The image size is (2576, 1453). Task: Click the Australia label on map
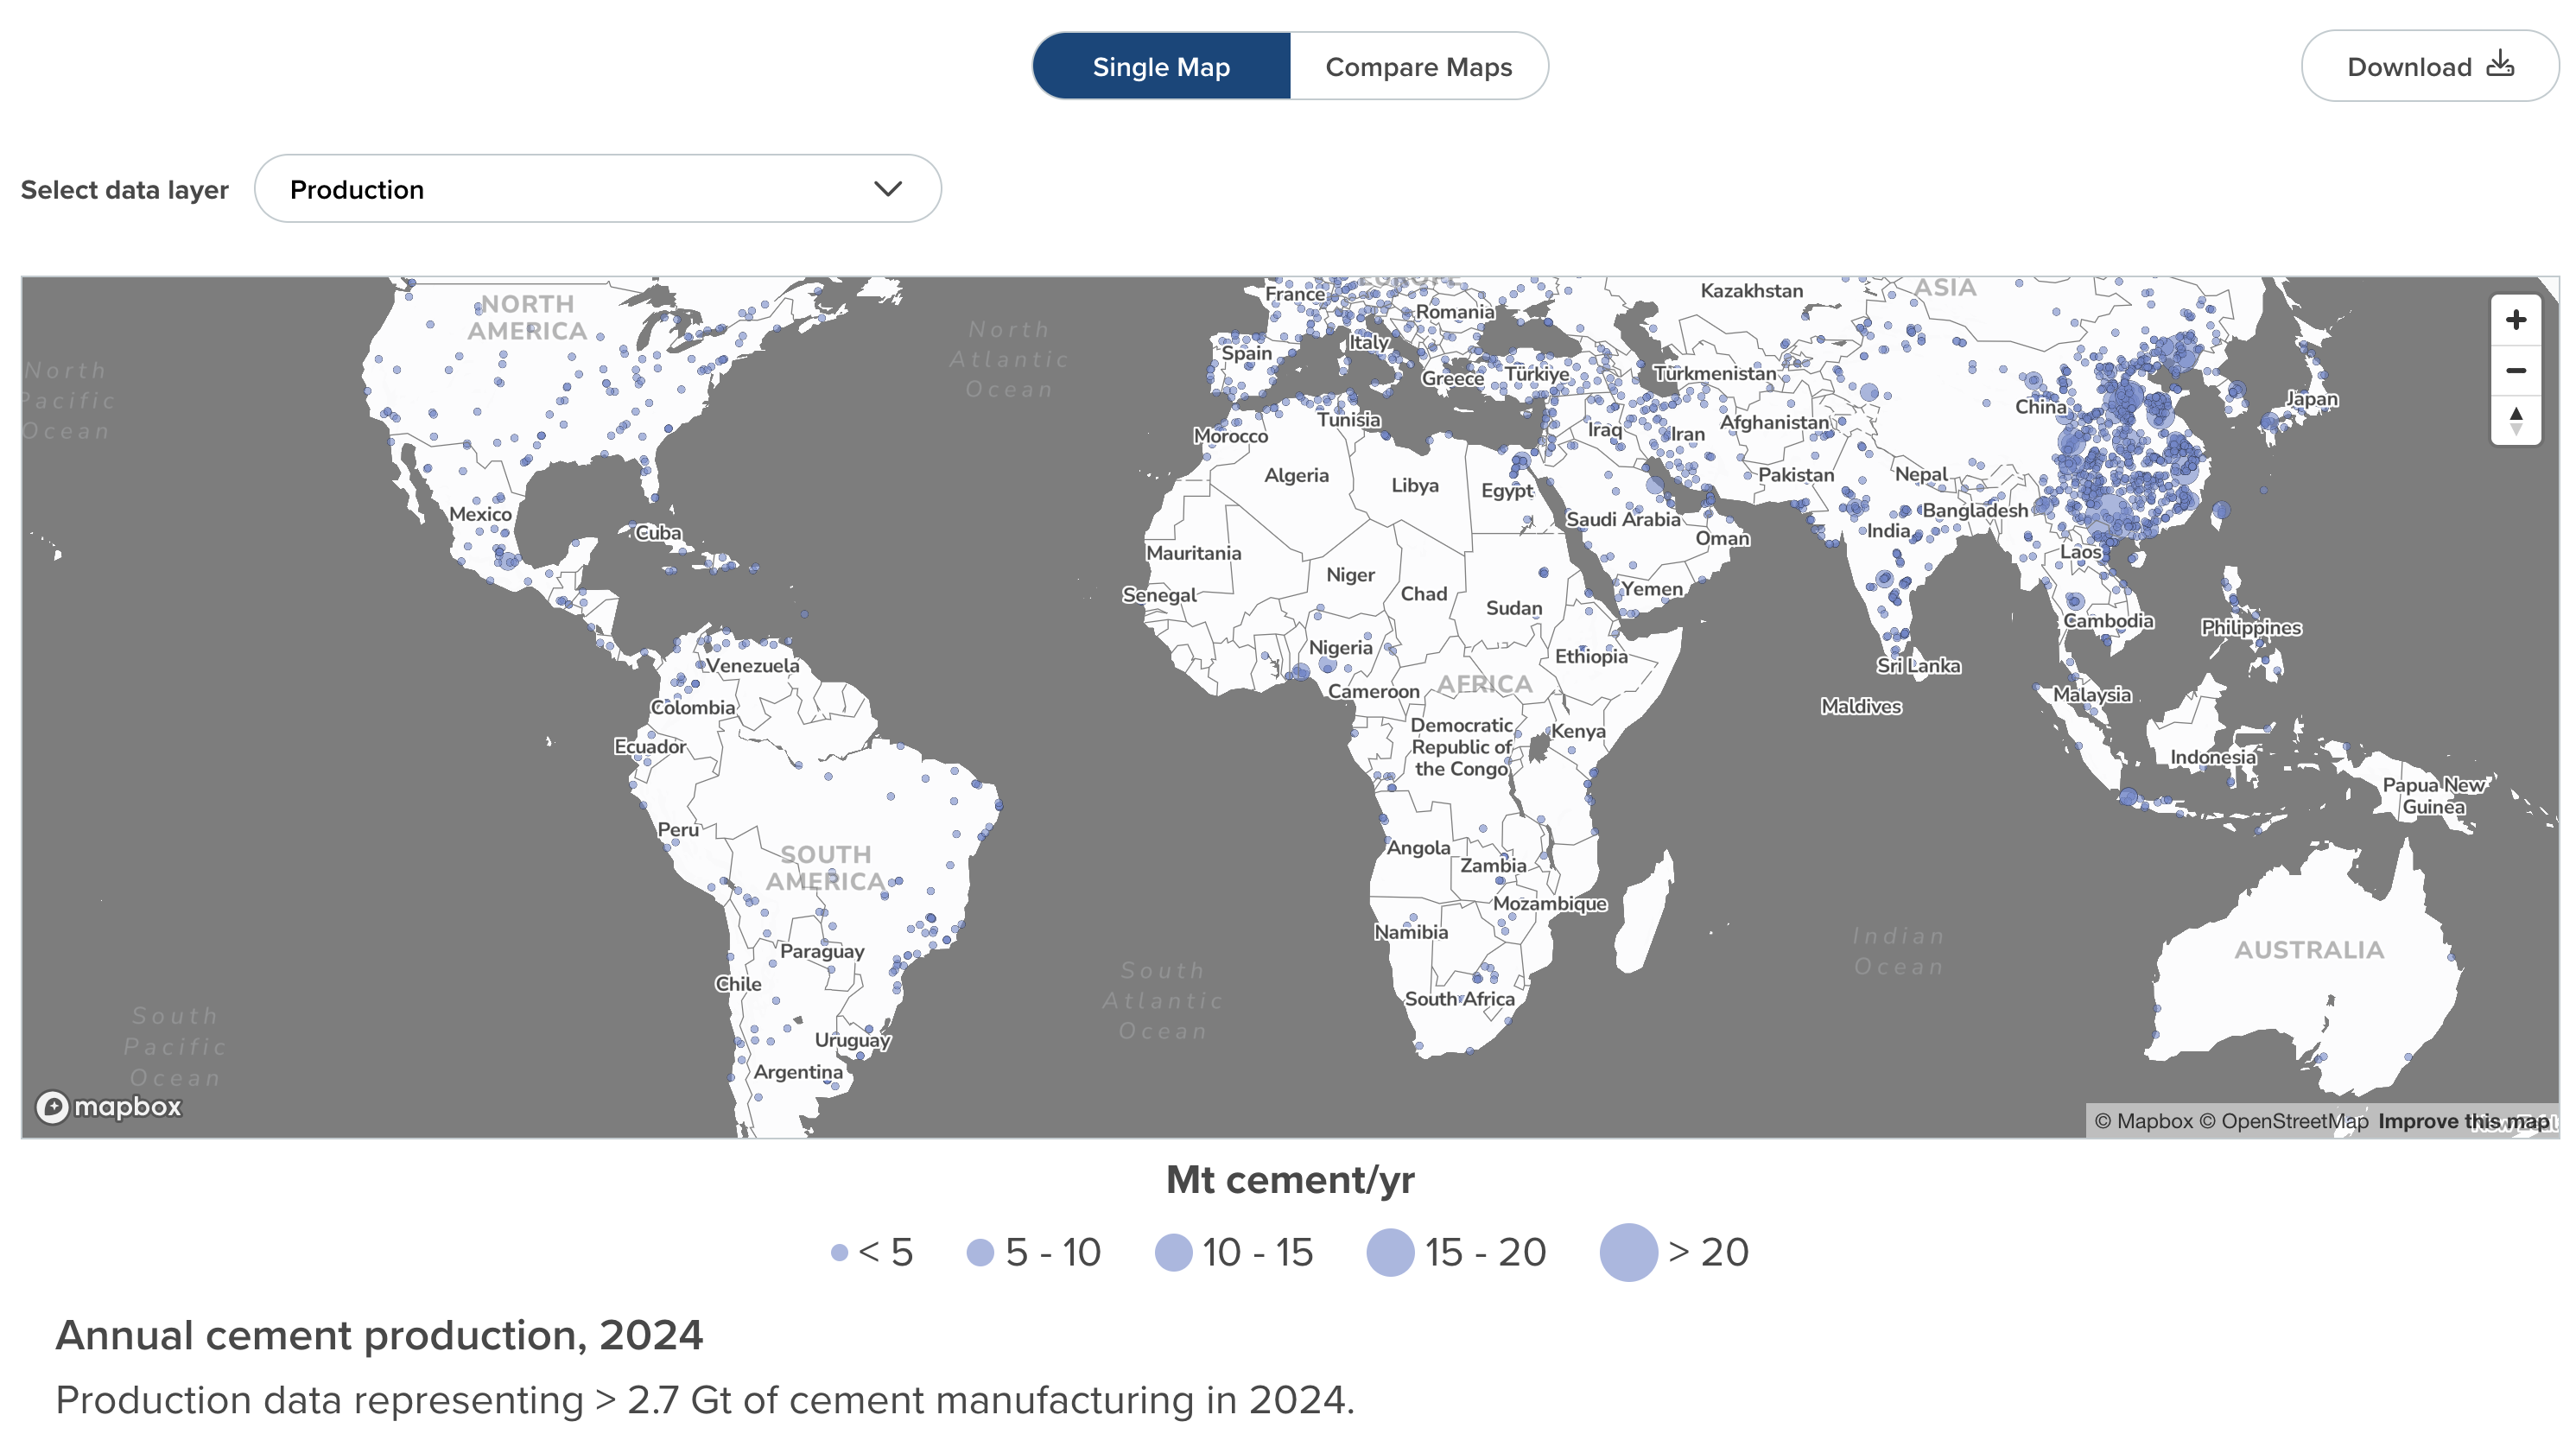2309,950
